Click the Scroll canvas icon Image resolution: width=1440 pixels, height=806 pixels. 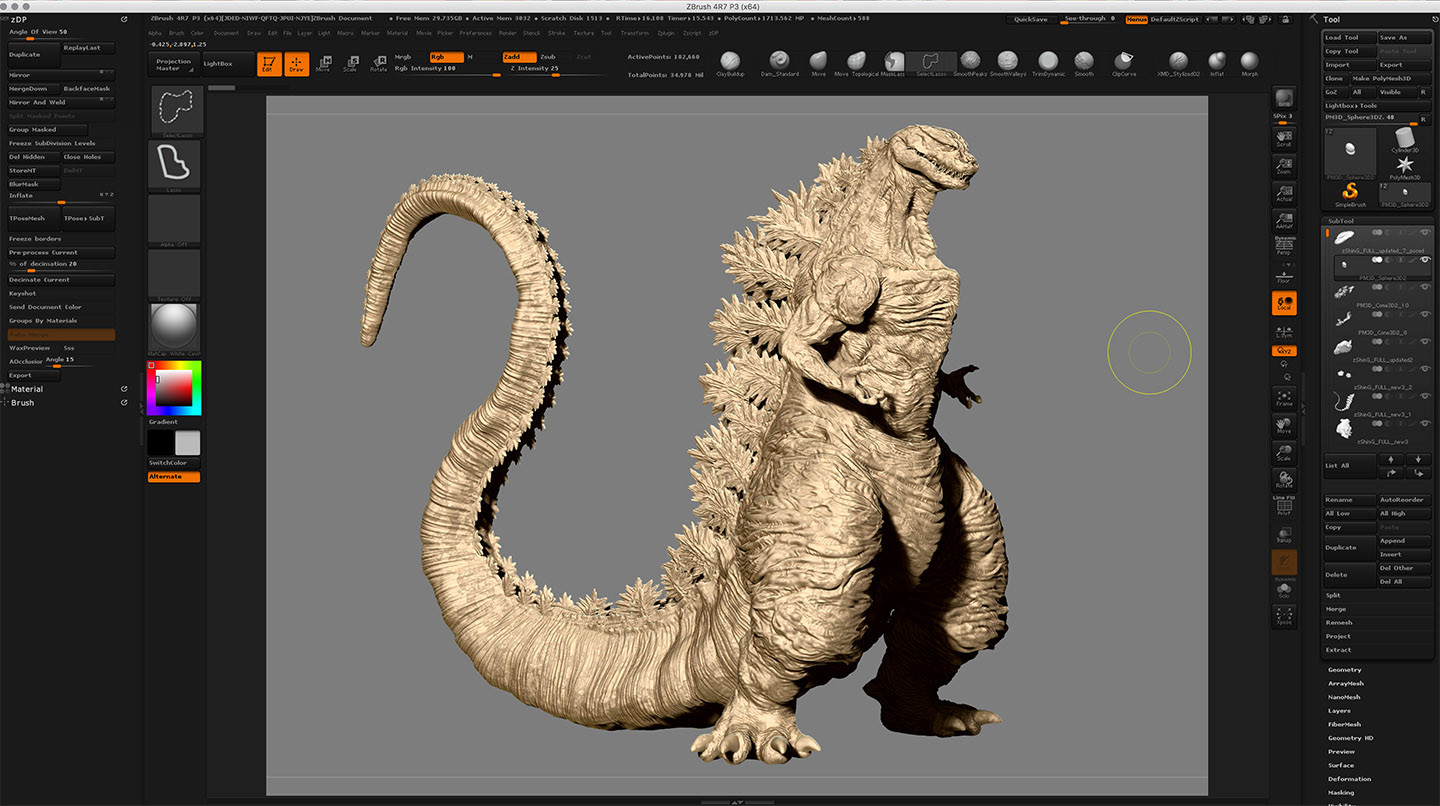[x=1284, y=138]
